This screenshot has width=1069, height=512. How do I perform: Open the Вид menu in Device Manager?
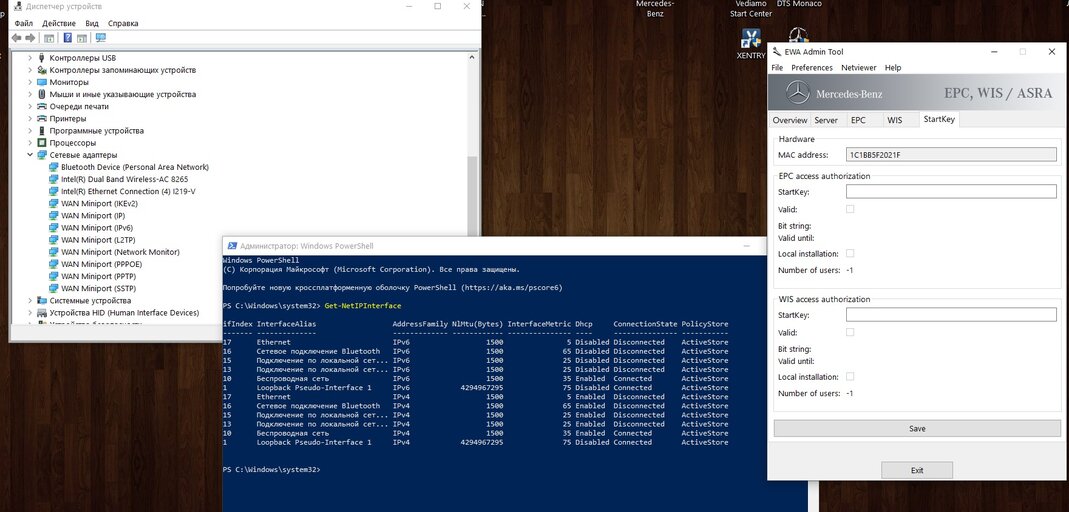point(92,23)
